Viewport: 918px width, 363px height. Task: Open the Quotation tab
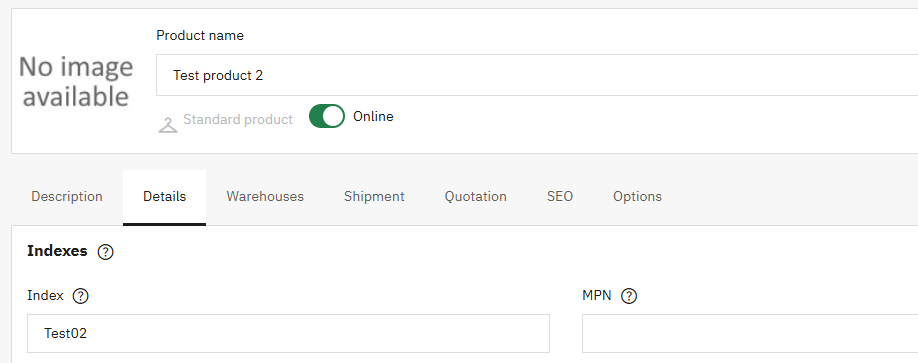(x=475, y=197)
